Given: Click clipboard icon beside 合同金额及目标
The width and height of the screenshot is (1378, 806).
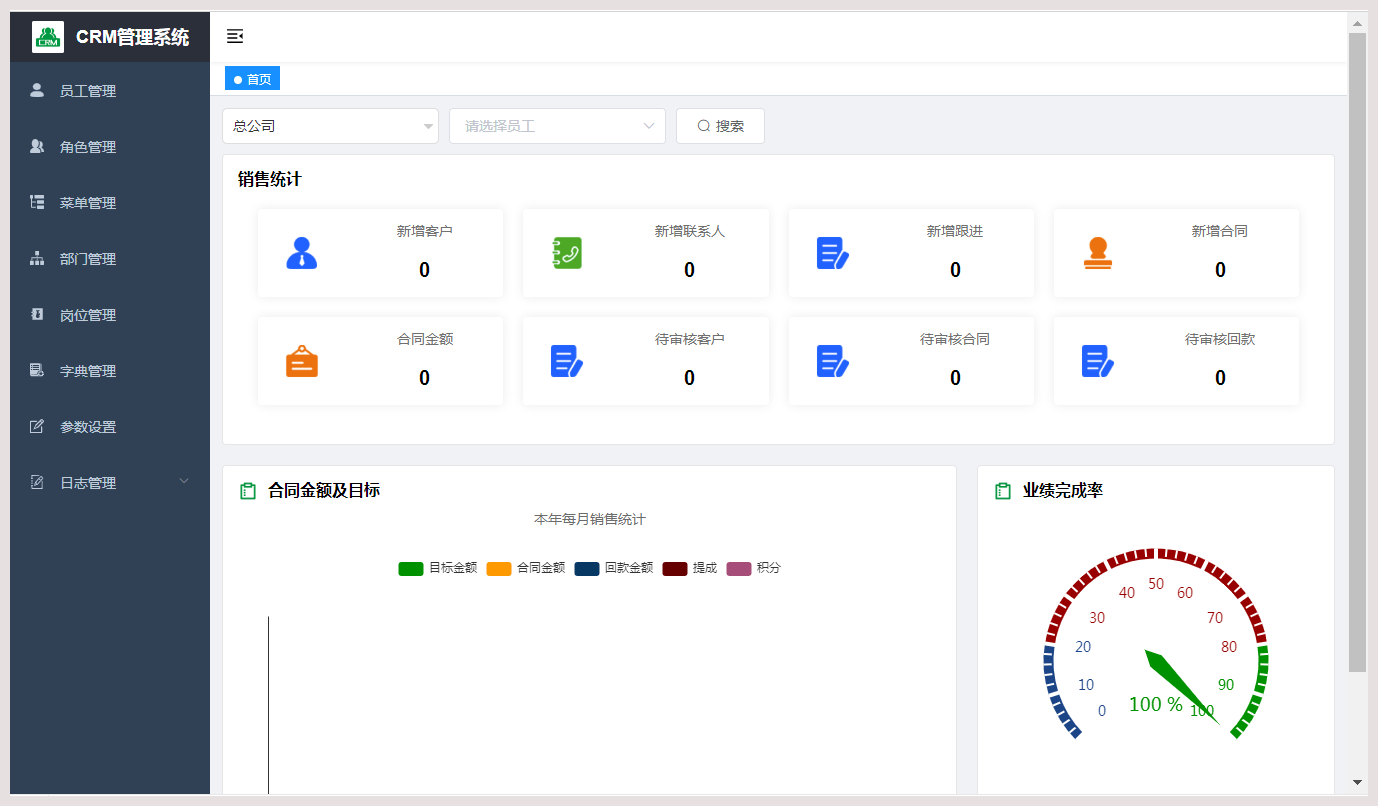Looking at the screenshot, I should pos(248,491).
